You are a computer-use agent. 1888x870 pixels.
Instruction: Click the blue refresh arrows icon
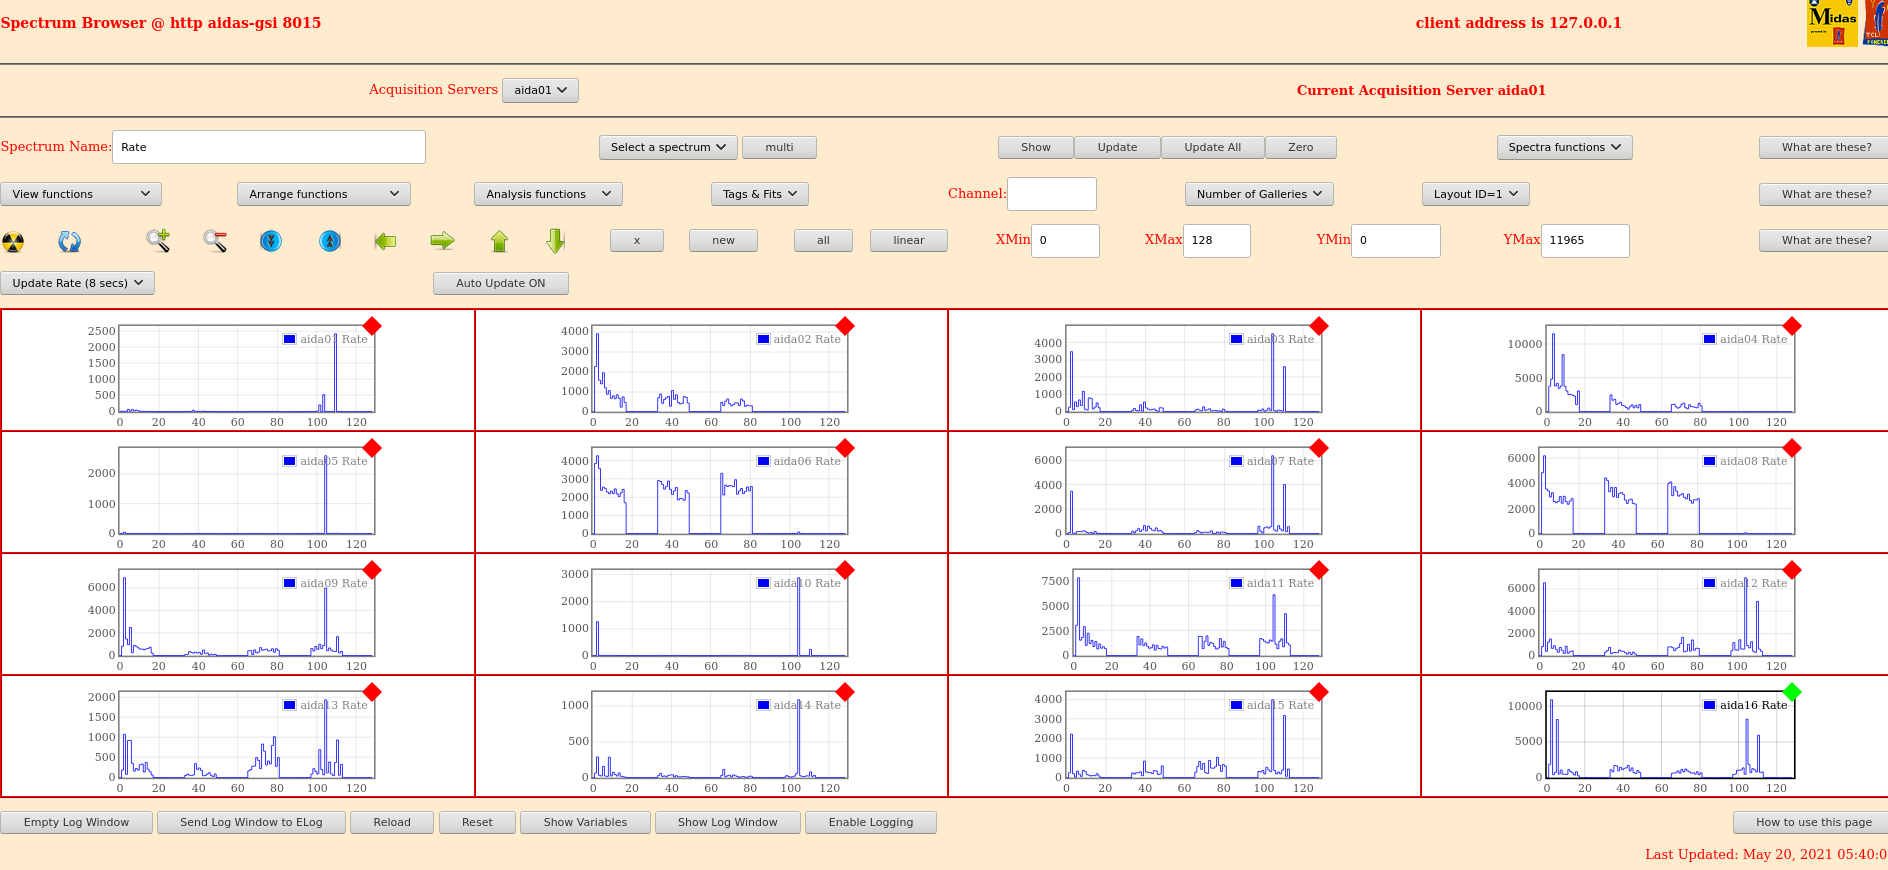69,241
